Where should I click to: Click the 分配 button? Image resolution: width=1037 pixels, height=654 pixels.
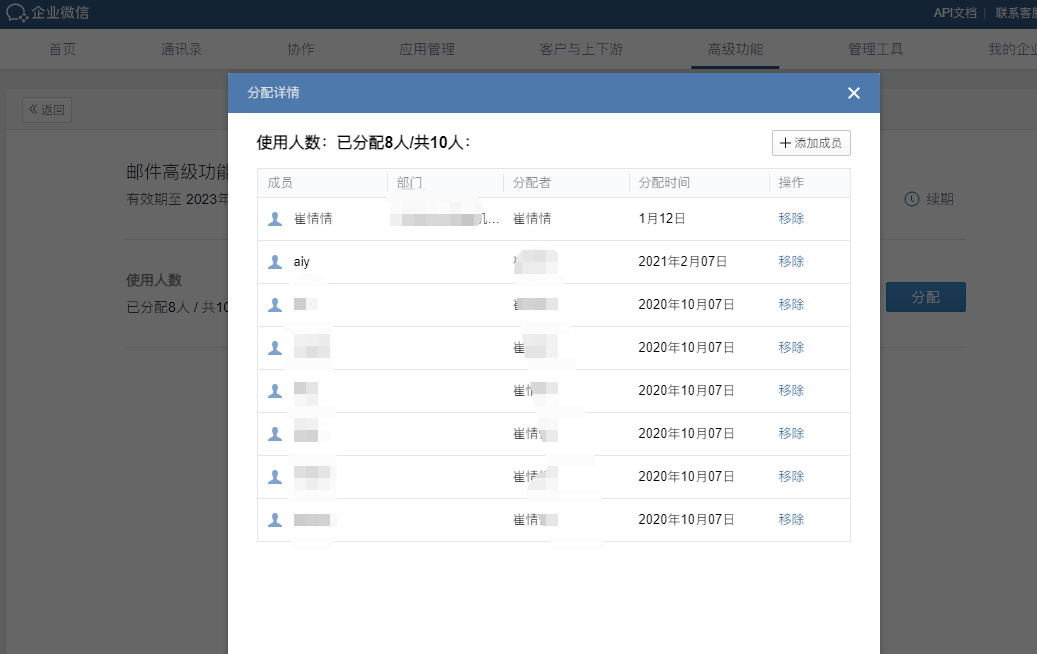(x=925, y=297)
